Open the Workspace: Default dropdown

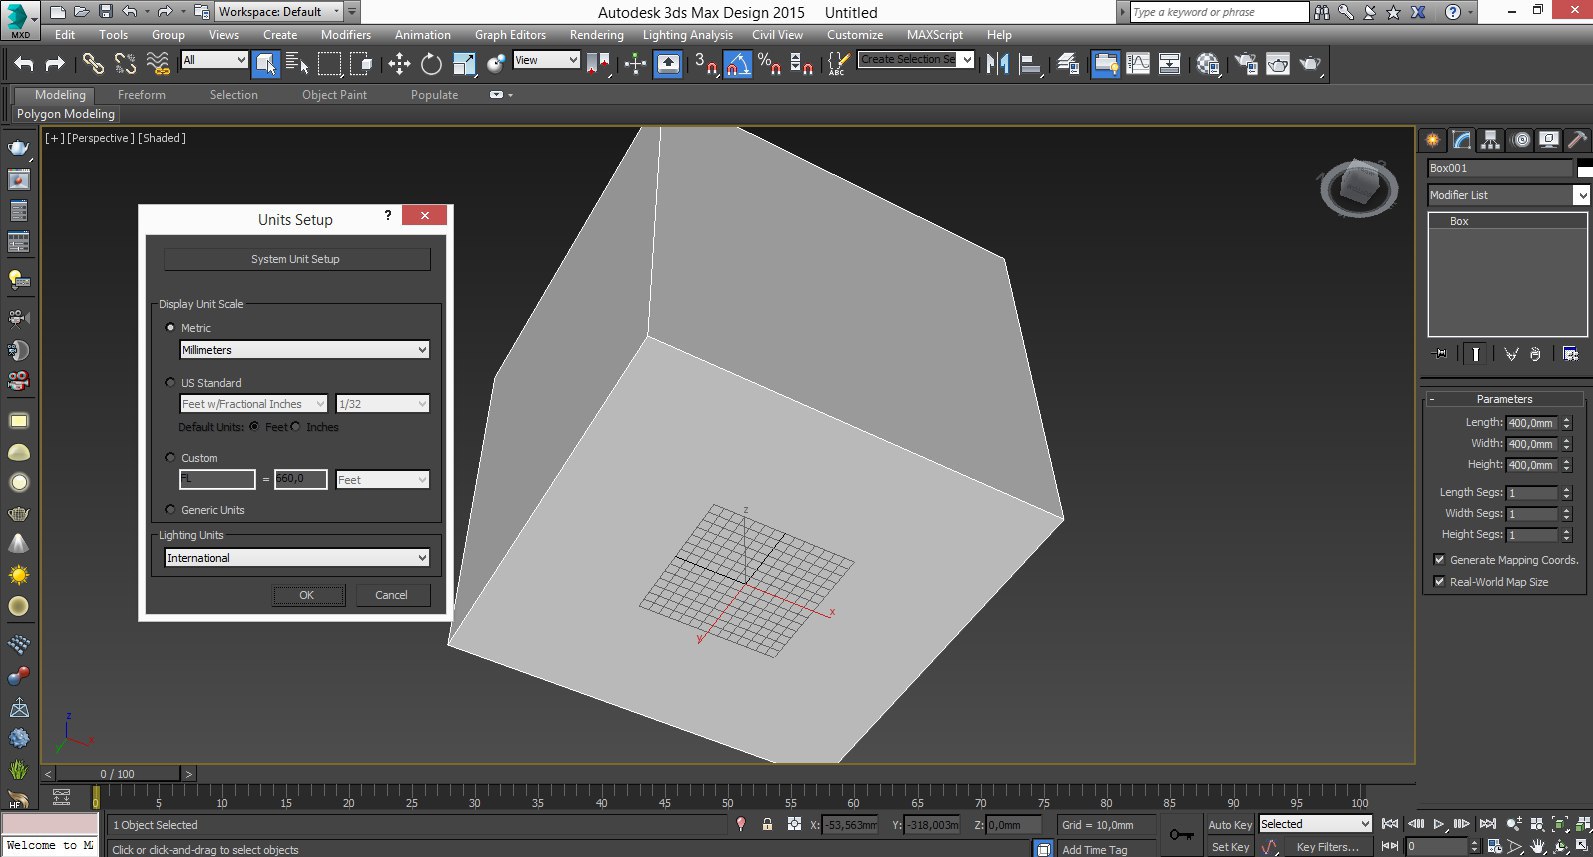tap(279, 12)
